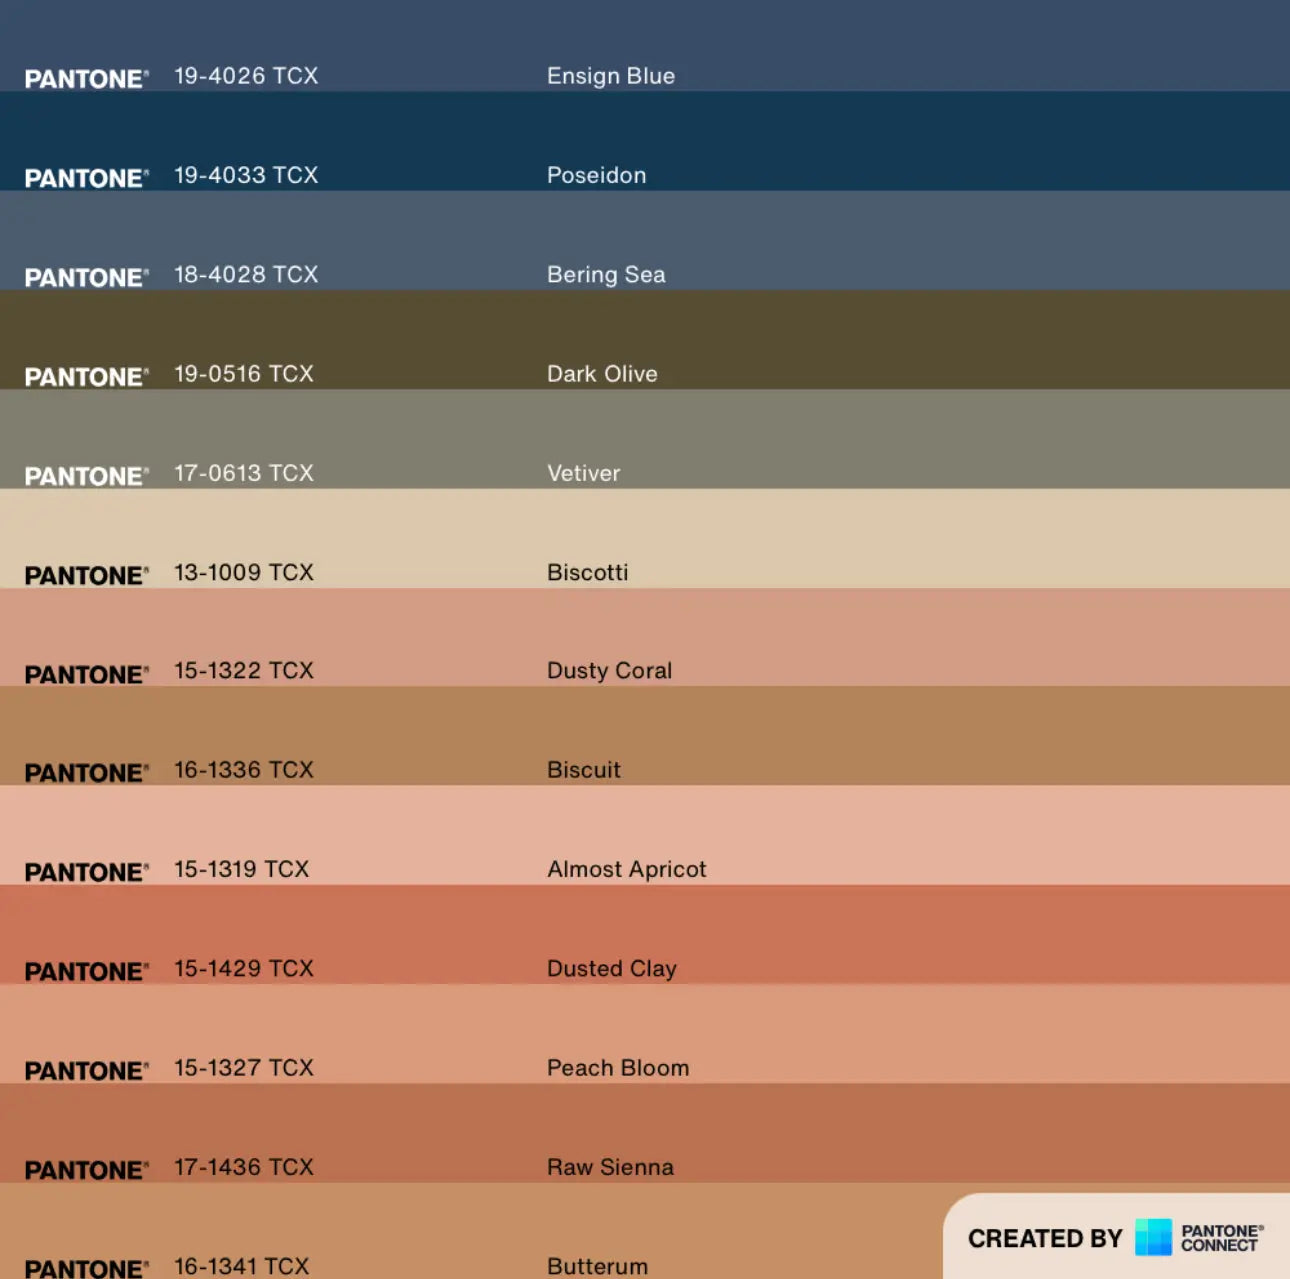The image size is (1290, 1279).
Task: Click the Pantone Connect gradient square icon
Action: (x=1153, y=1237)
